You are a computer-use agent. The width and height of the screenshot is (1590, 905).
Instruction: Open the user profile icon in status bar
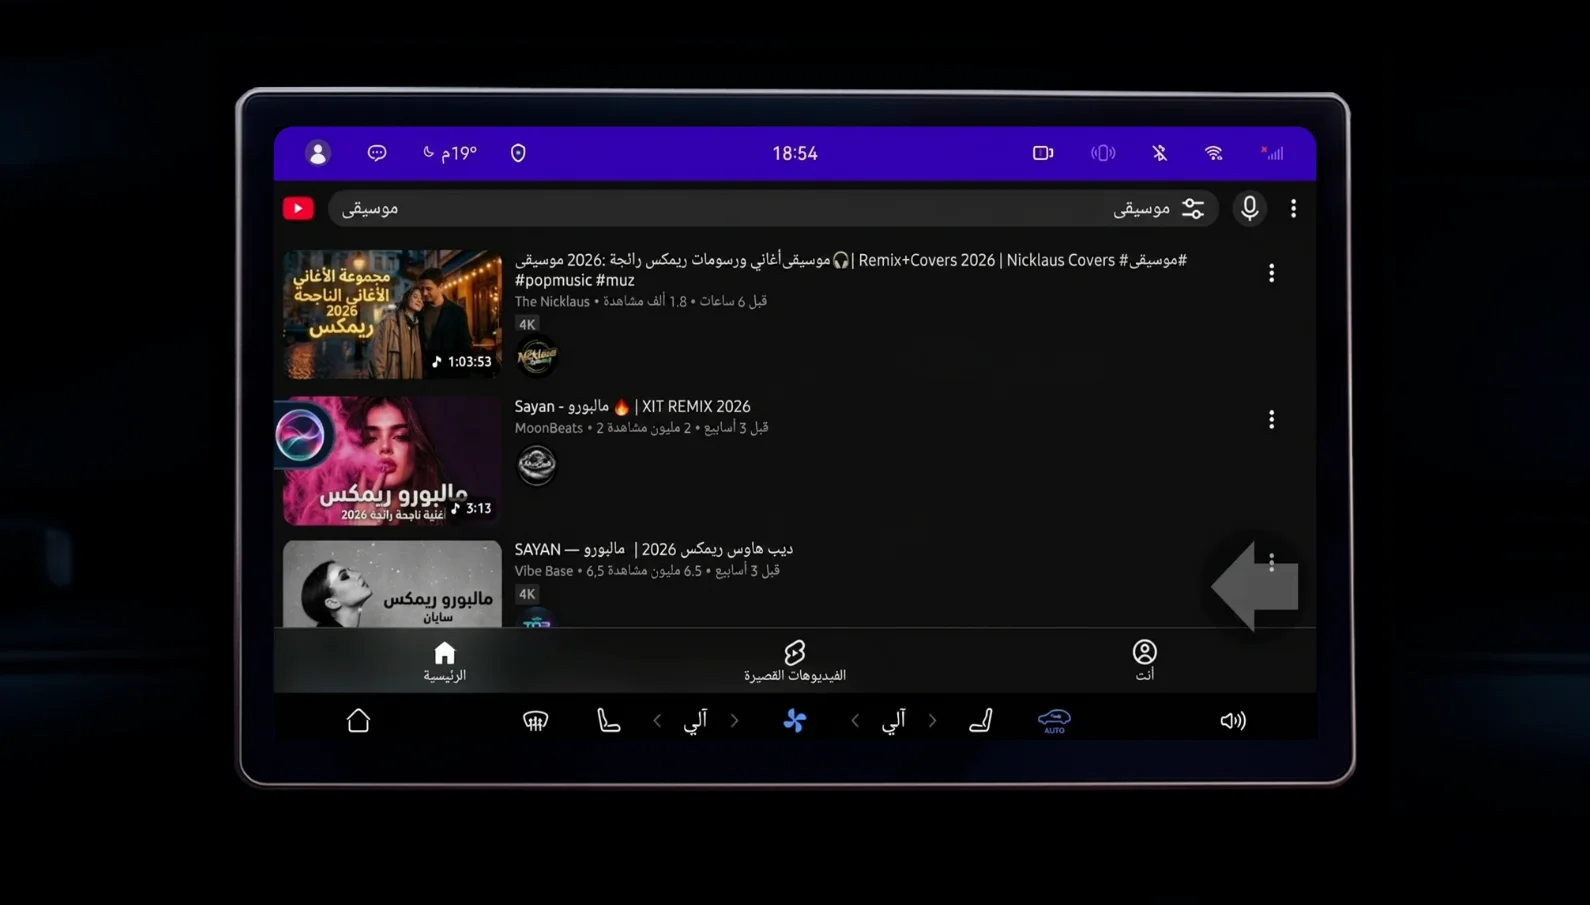(x=318, y=153)
